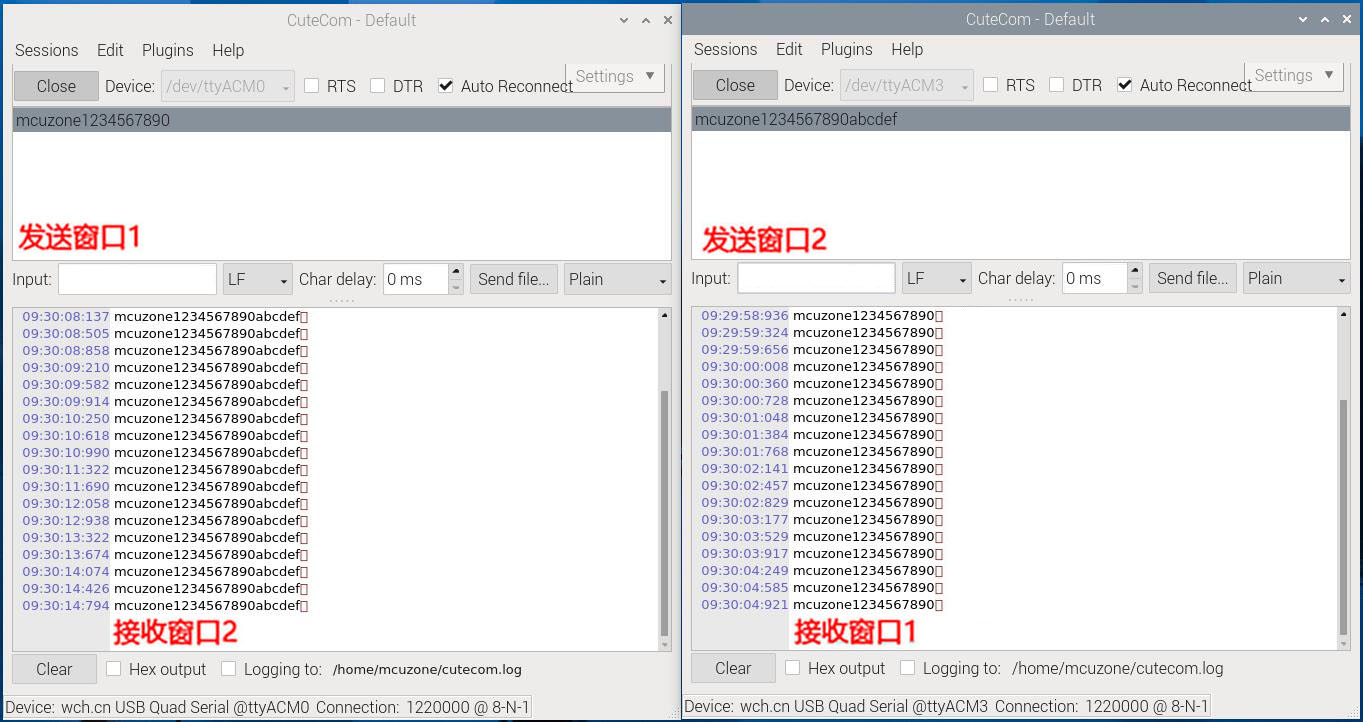Image resolution: width=1363 pixels, height=722 pixels.
Task: Select history entry mcuzone1234567890 in left window
Action: point(342,120)
